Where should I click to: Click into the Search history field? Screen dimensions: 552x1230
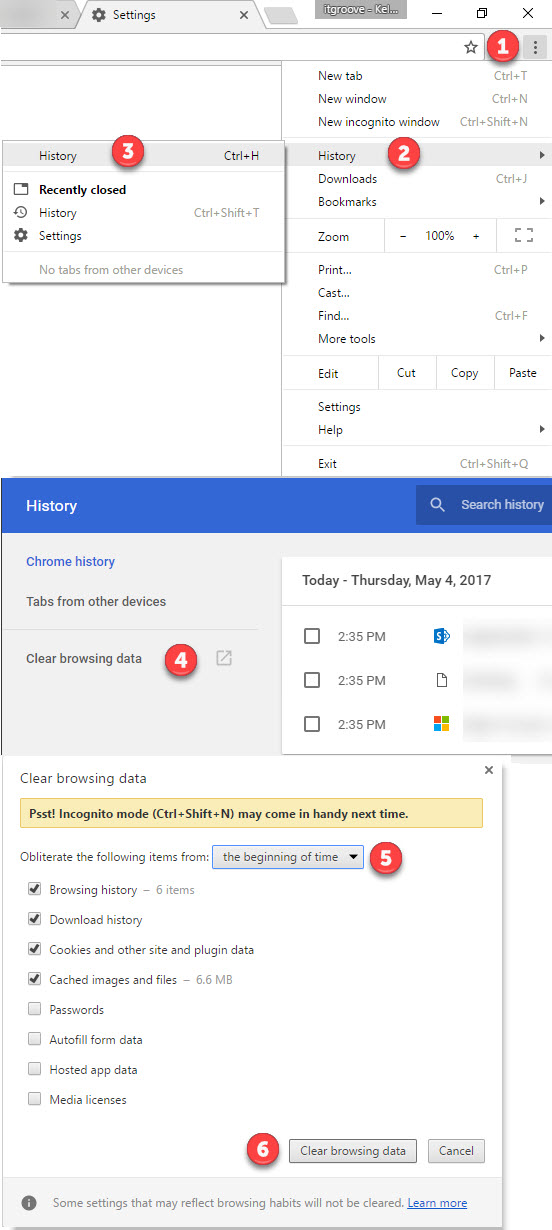(x=484, y=505)
